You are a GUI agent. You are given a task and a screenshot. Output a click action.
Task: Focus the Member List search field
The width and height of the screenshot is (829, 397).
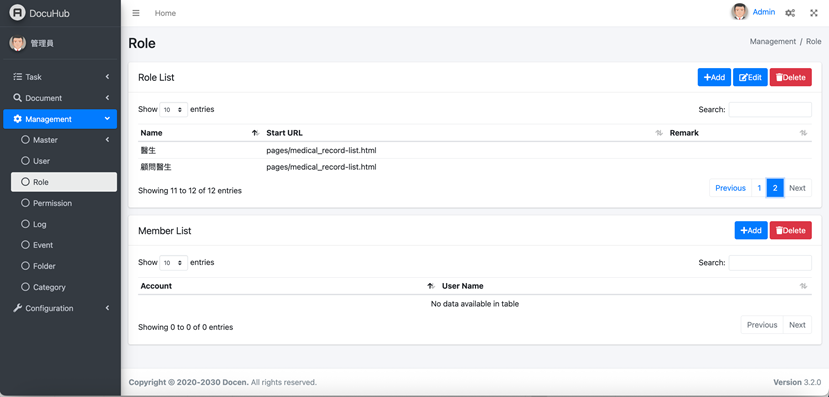(770, 262)
